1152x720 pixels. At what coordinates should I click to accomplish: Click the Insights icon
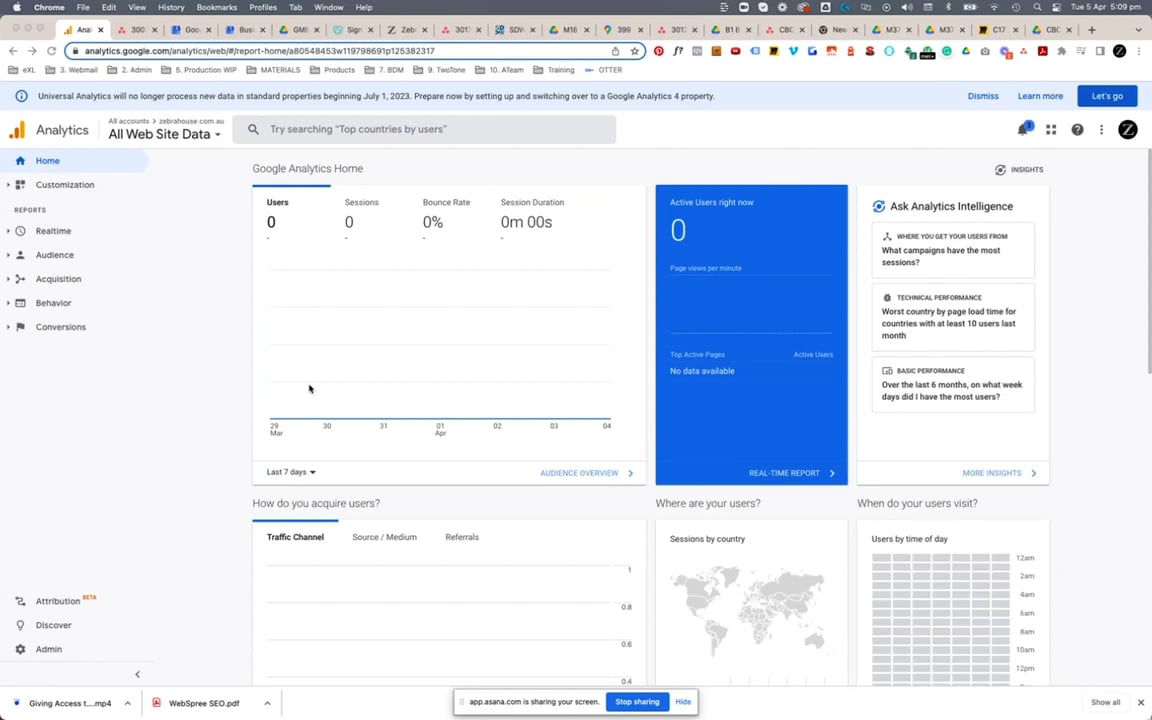[x=1000, y=170]
